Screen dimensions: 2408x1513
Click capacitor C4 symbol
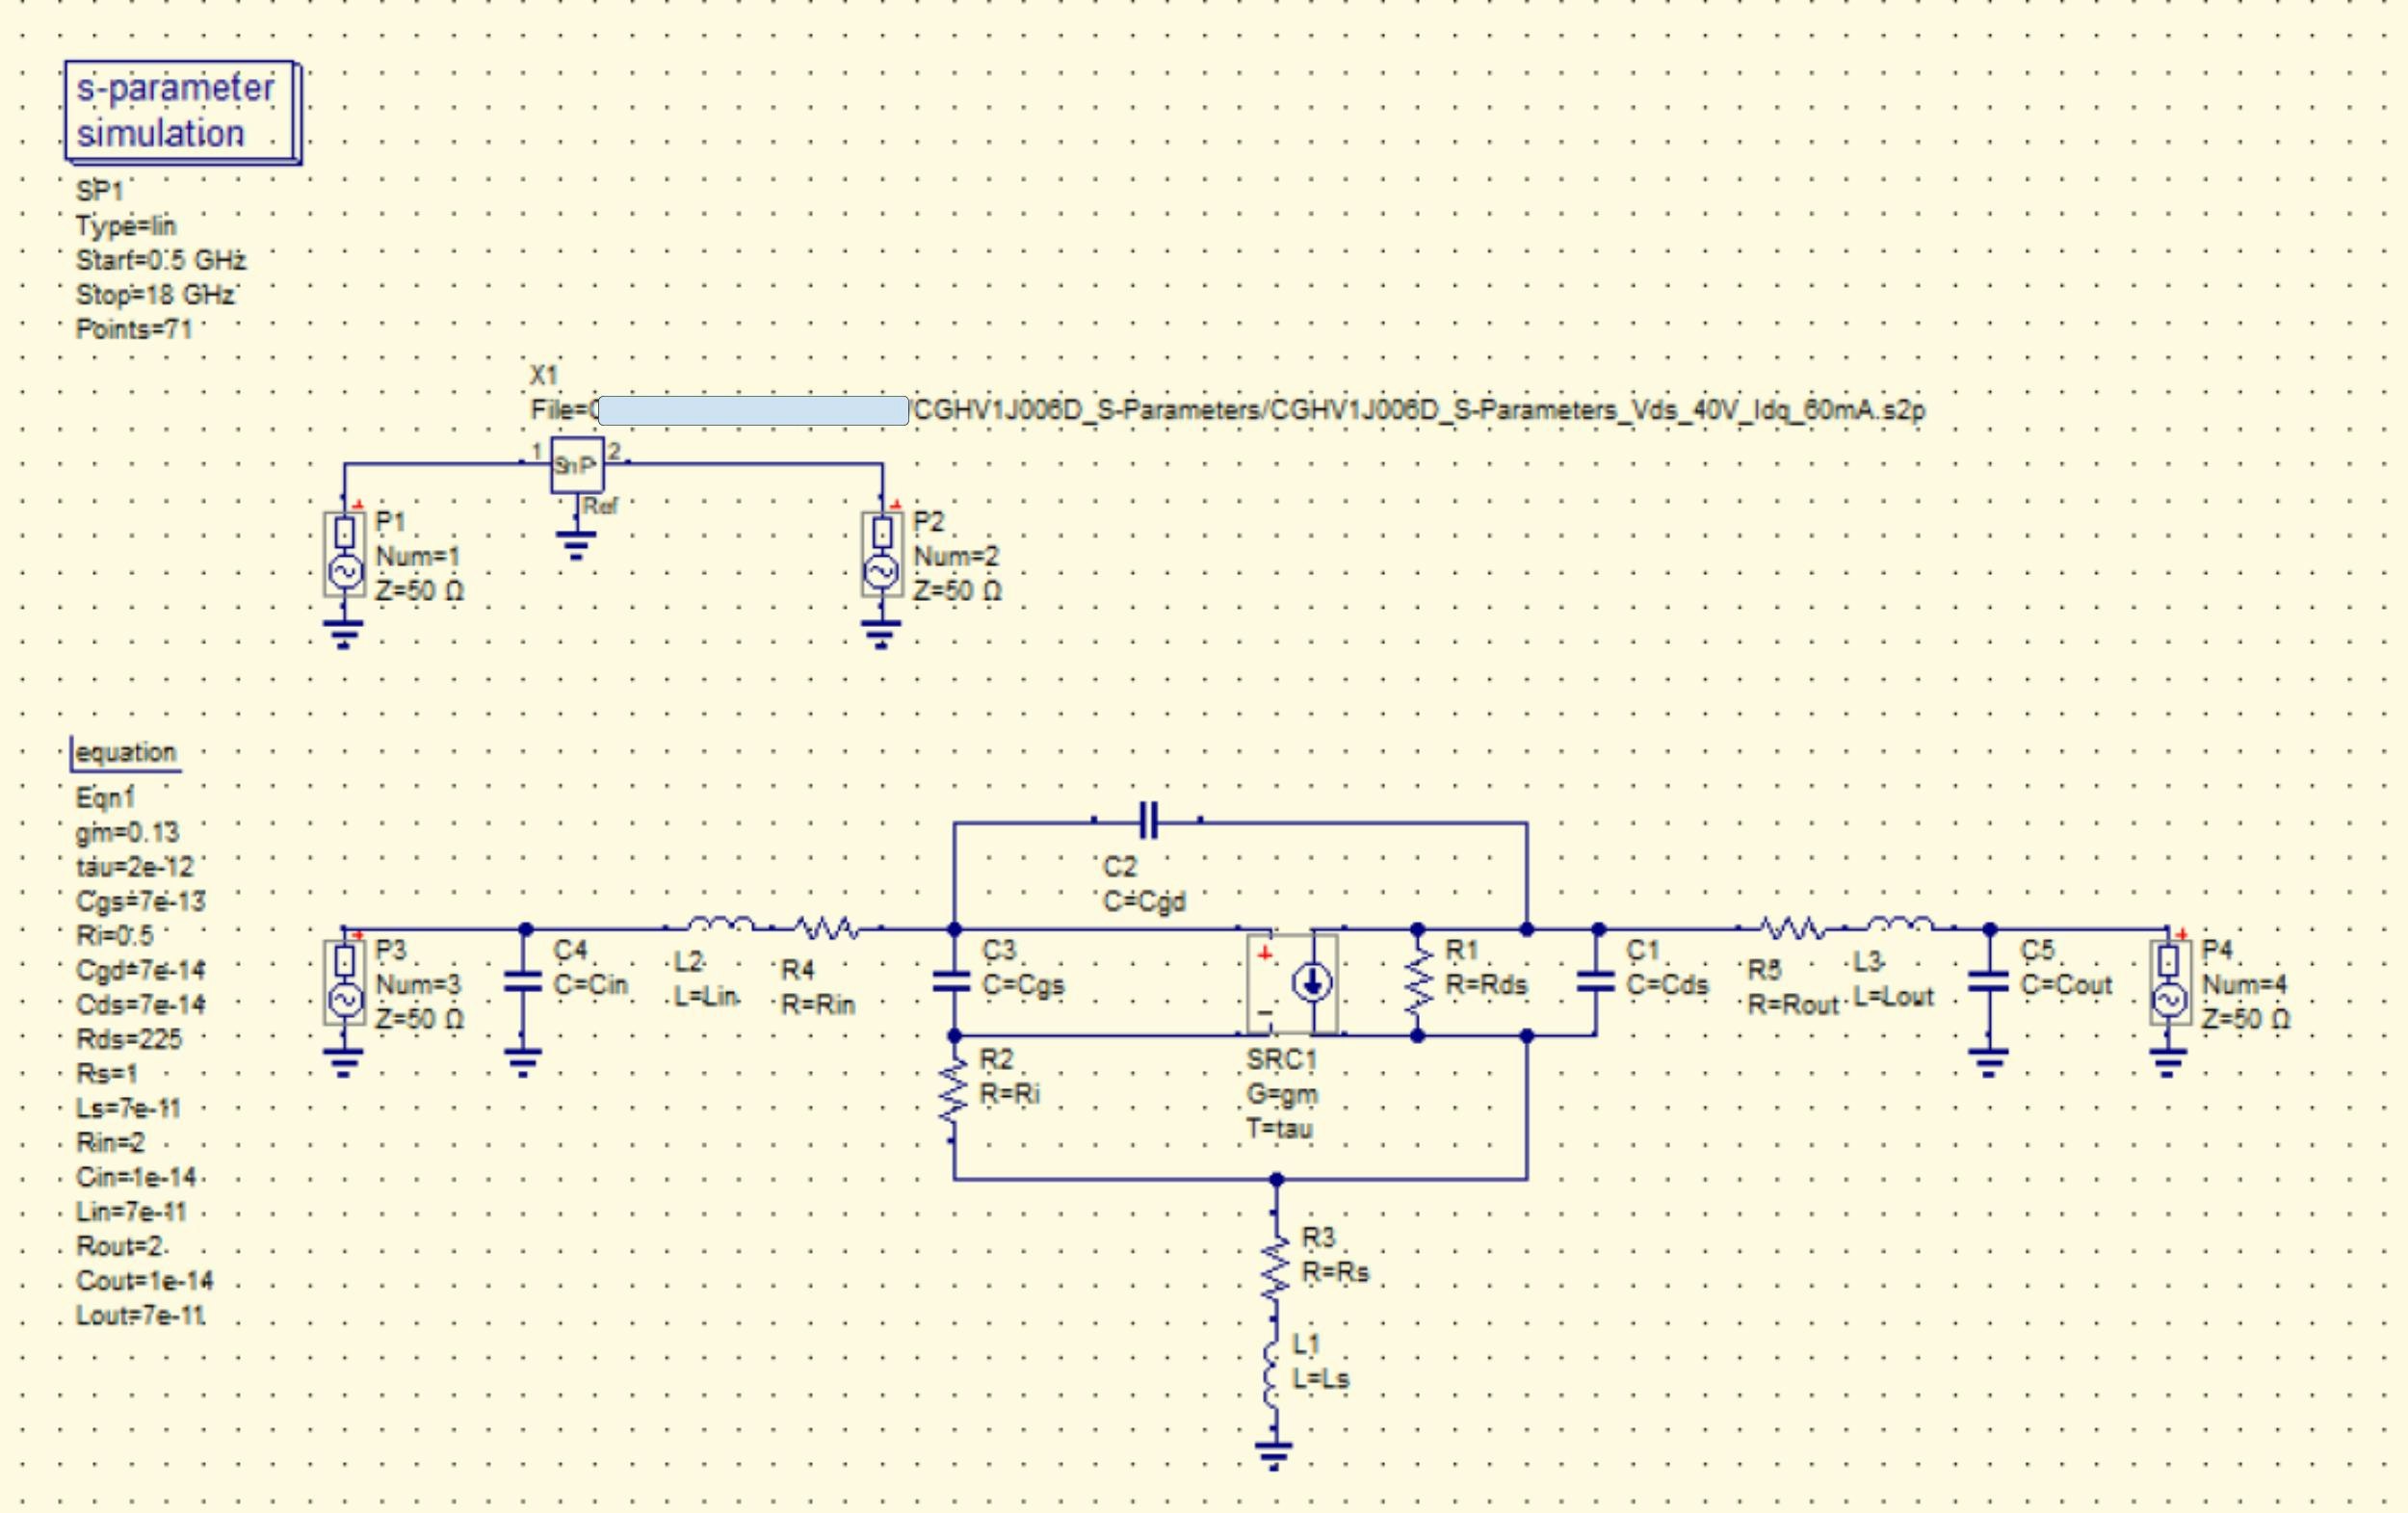(523, 982)
